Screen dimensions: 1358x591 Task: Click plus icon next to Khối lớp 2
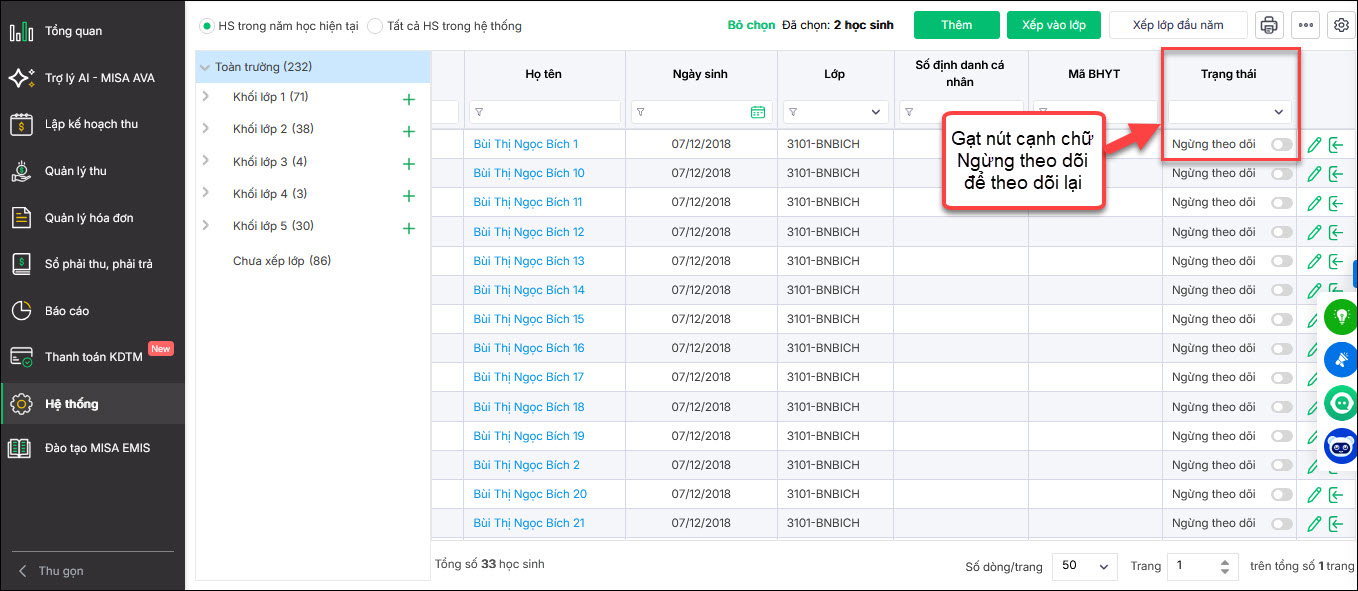(408, 131)
